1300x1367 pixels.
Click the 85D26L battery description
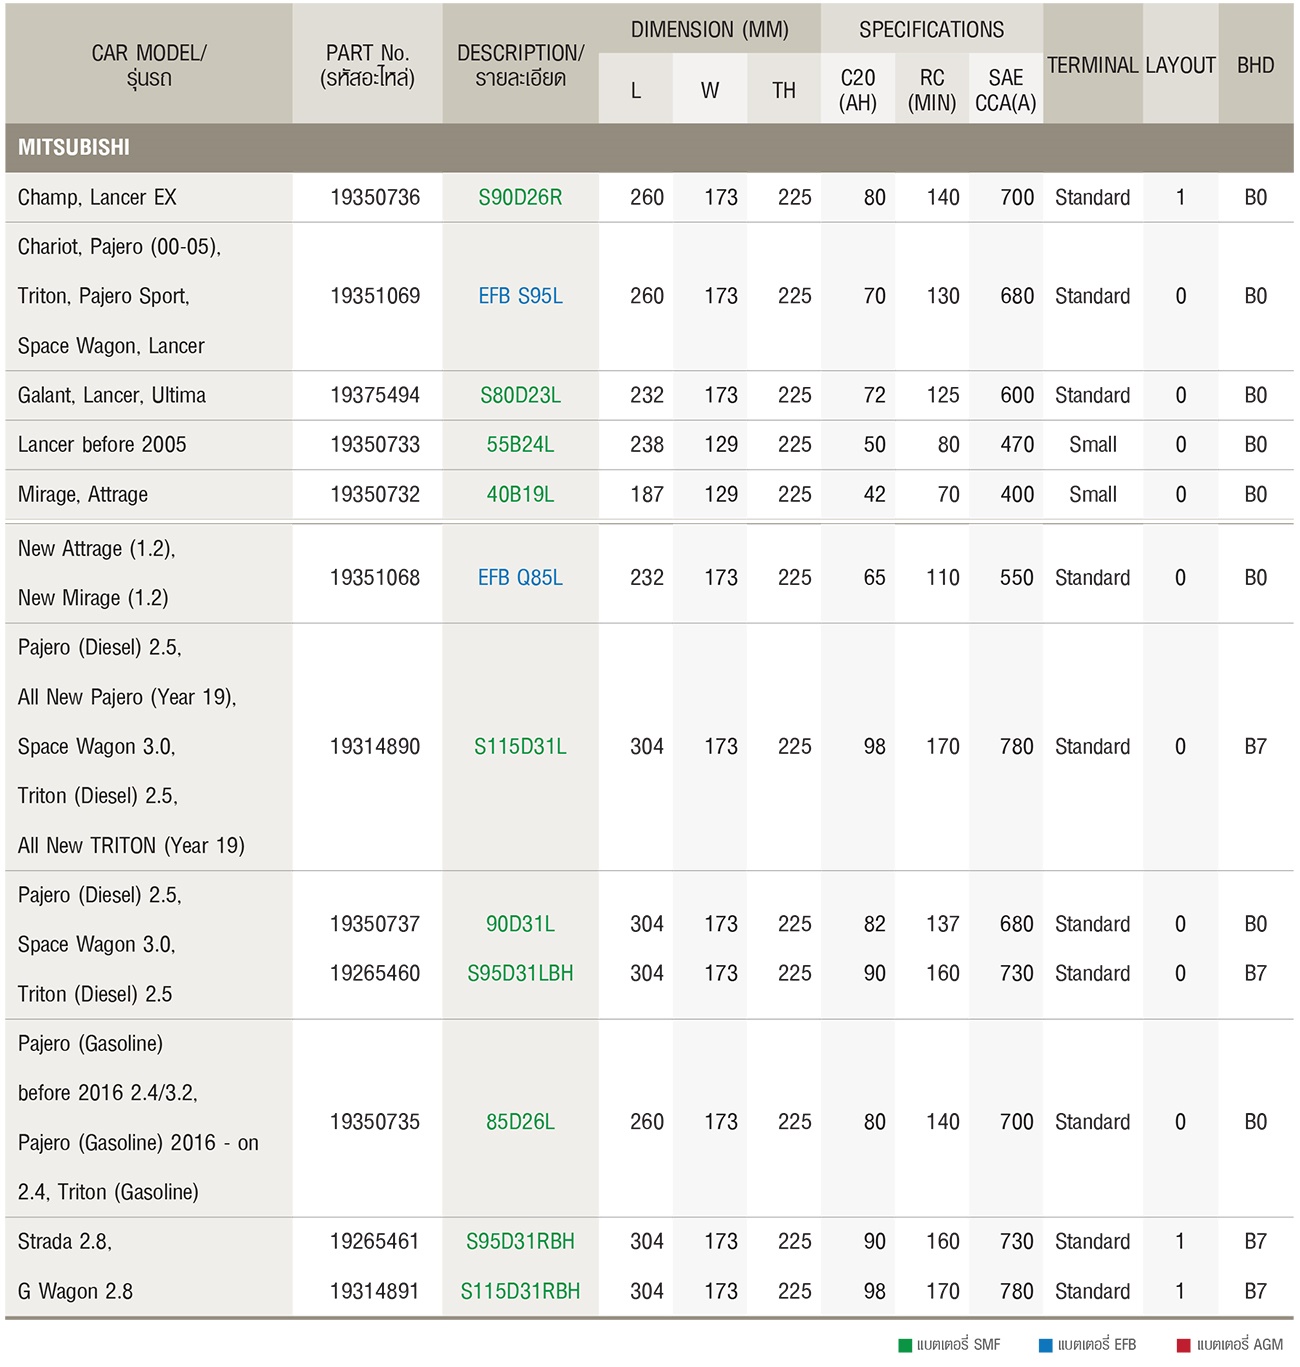[520, 1122]
